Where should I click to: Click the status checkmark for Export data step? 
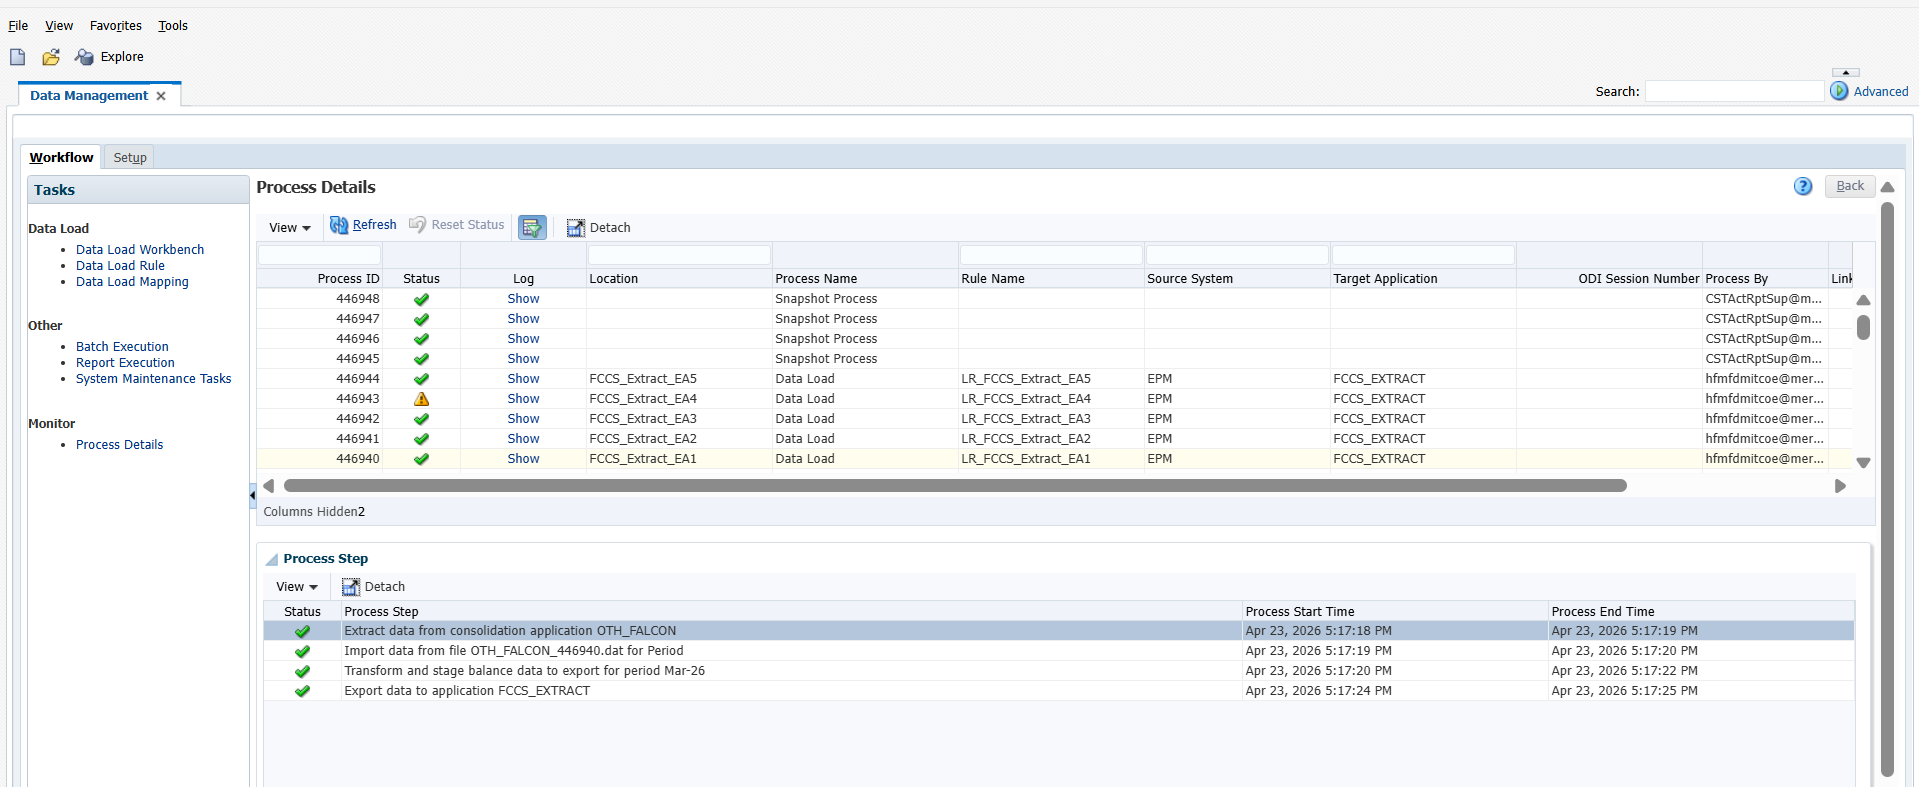coord(303,691)
